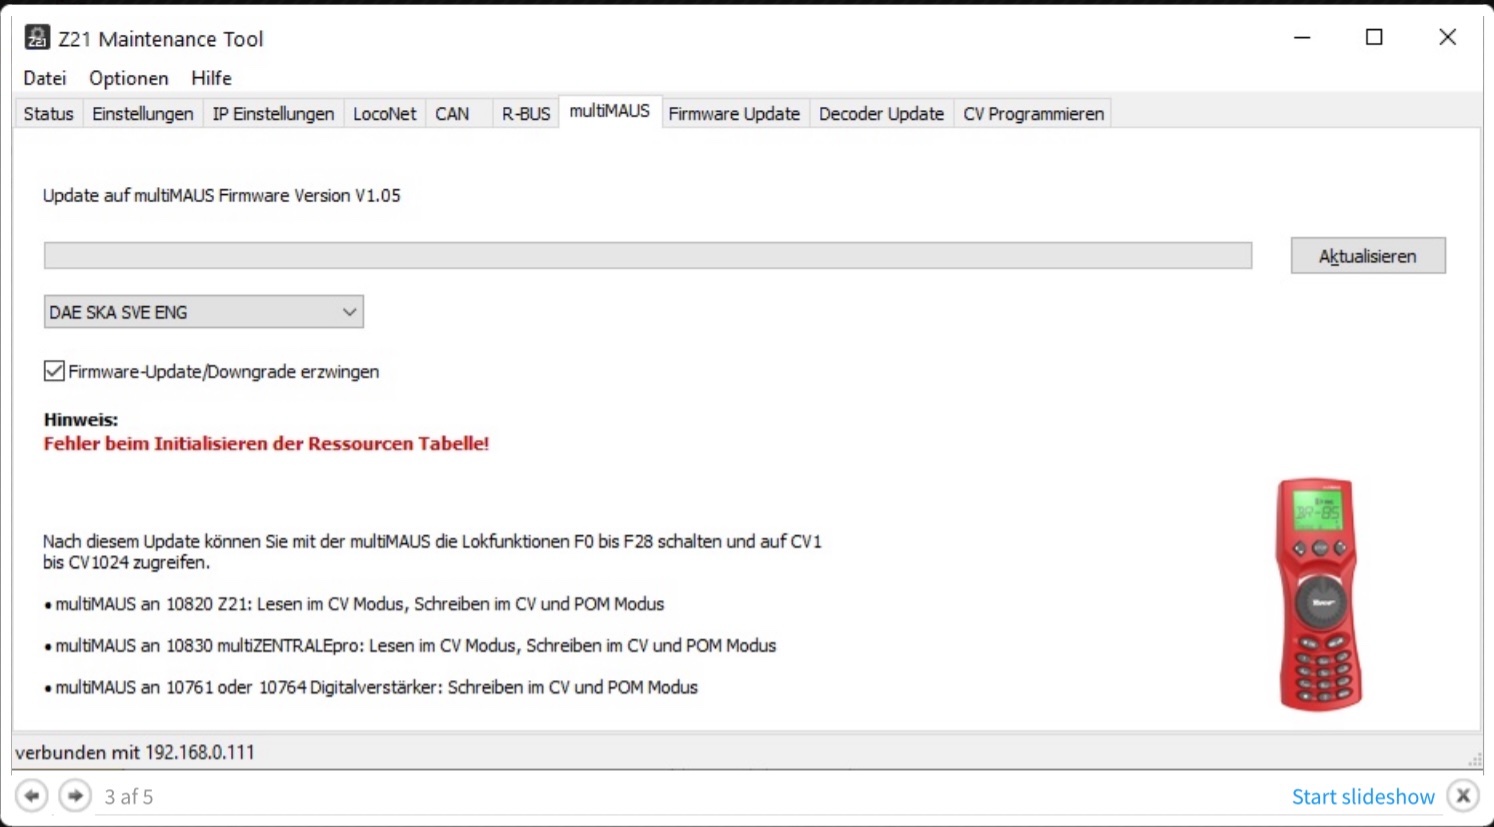Click the Z21 app icon in title bar
1494x827 pixels.
click(37, 38)
